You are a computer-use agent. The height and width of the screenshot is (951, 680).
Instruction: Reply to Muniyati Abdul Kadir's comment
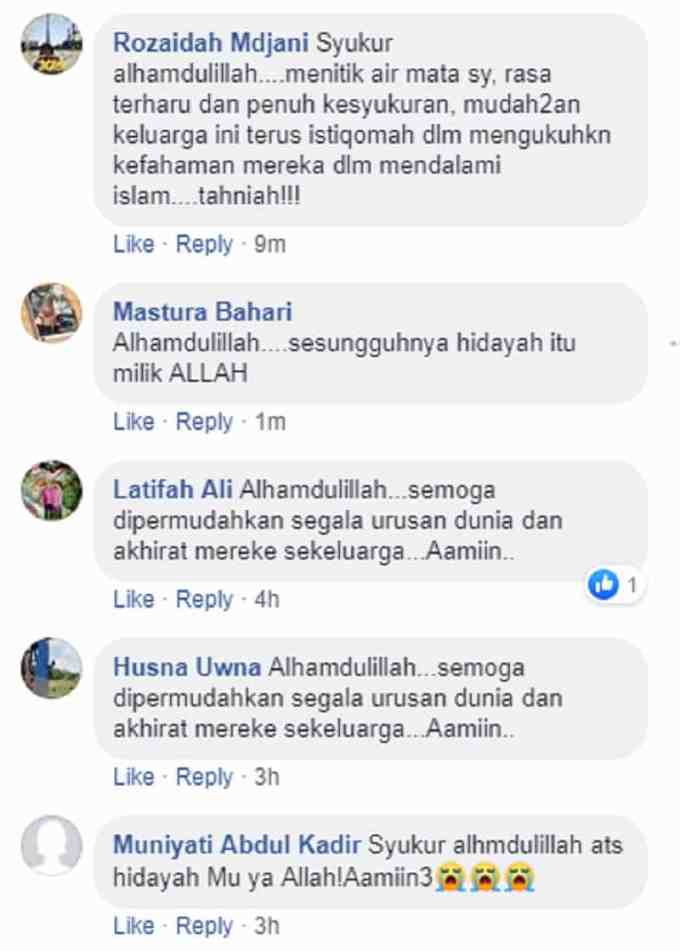pos(204,926)
